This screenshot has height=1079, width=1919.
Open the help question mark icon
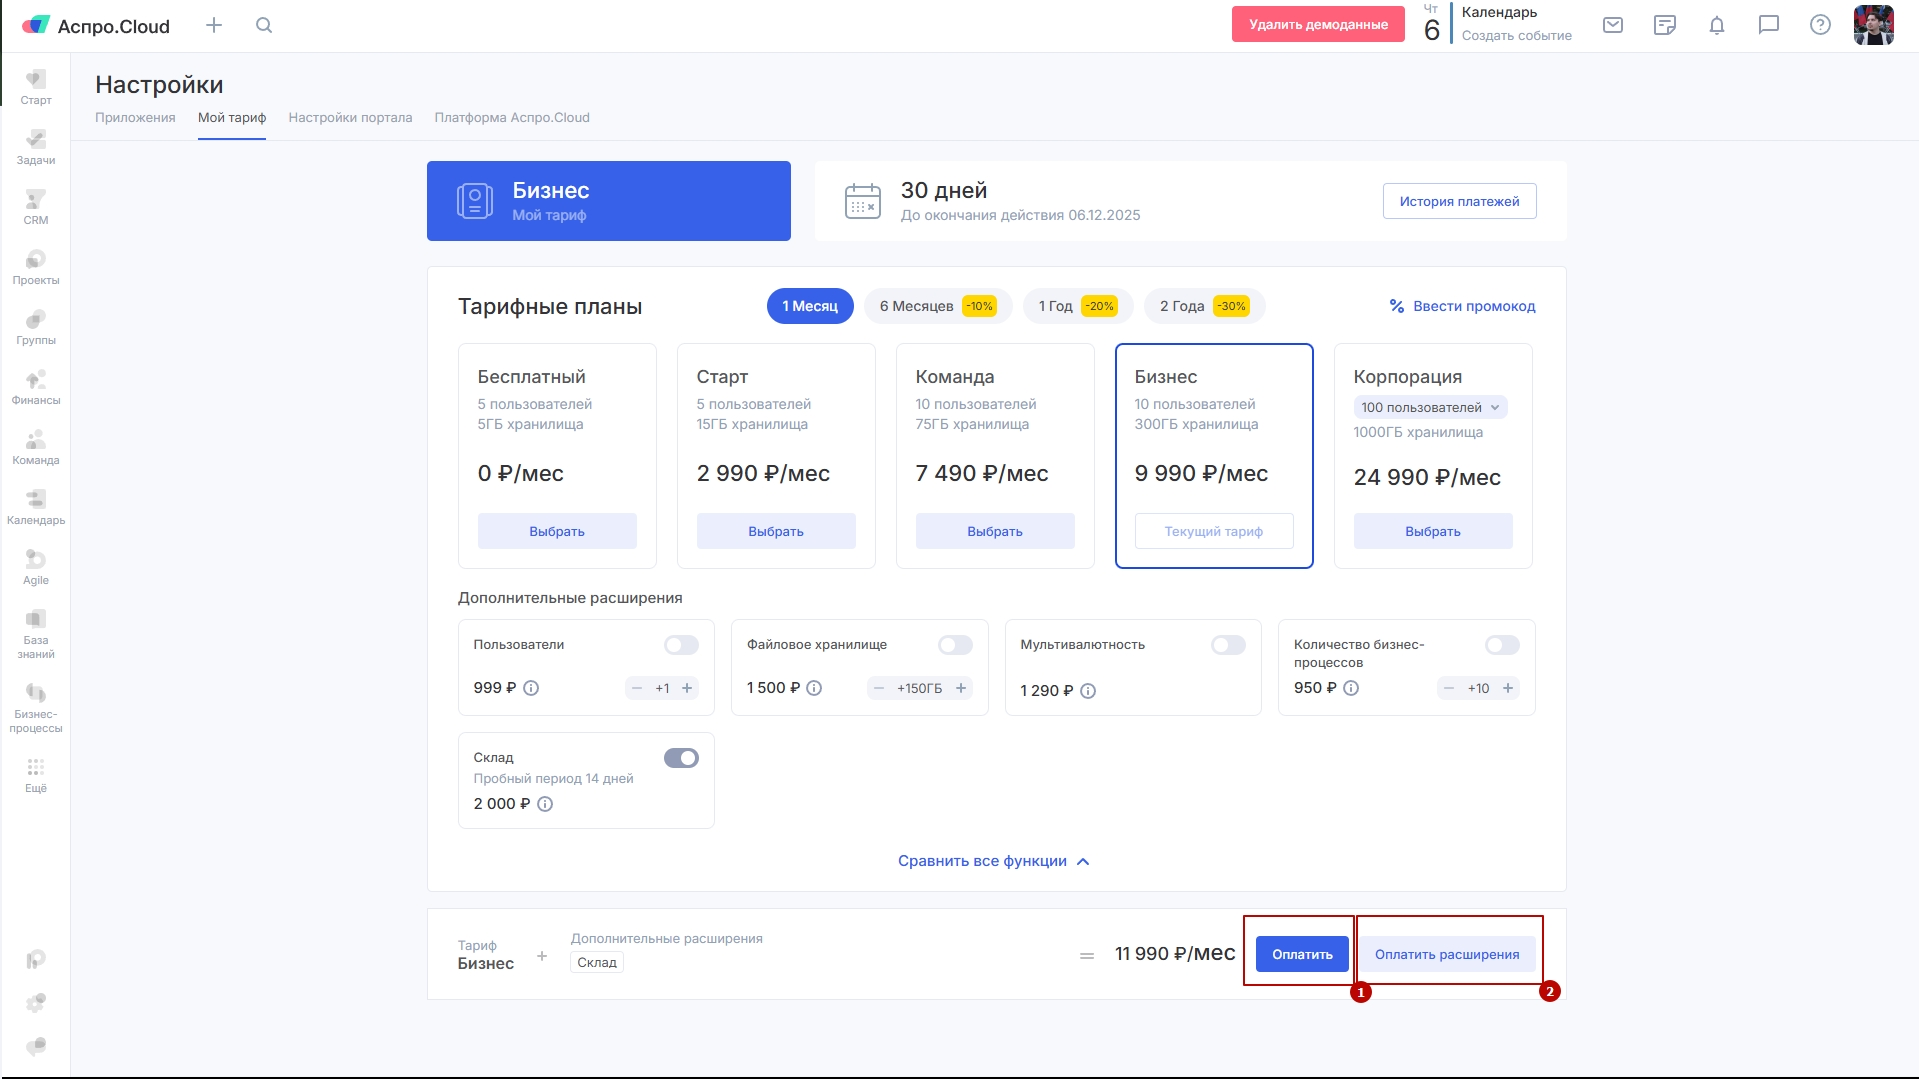[x=1820, y=26]
